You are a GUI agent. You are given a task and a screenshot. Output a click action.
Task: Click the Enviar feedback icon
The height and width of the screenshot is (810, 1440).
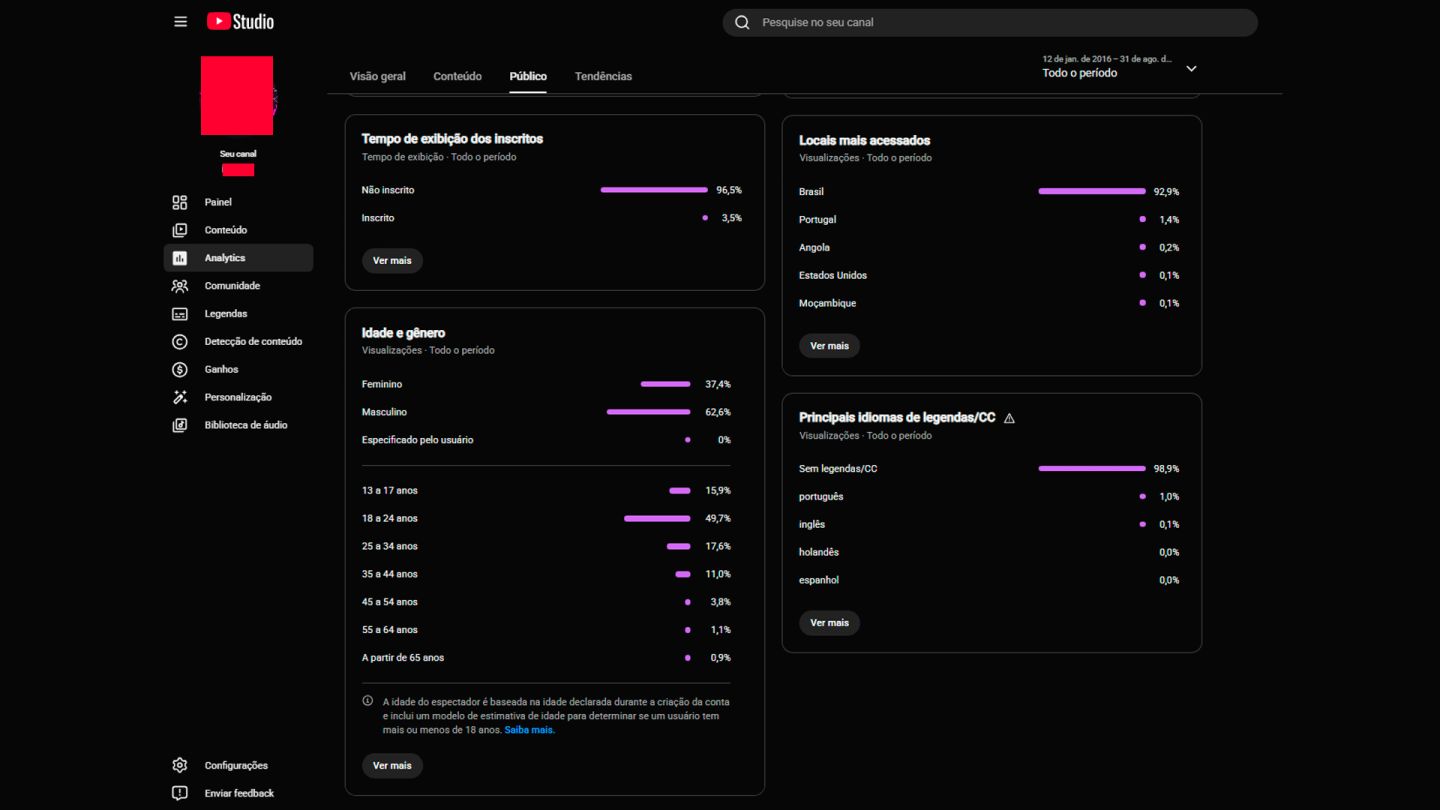coord(180,793)
